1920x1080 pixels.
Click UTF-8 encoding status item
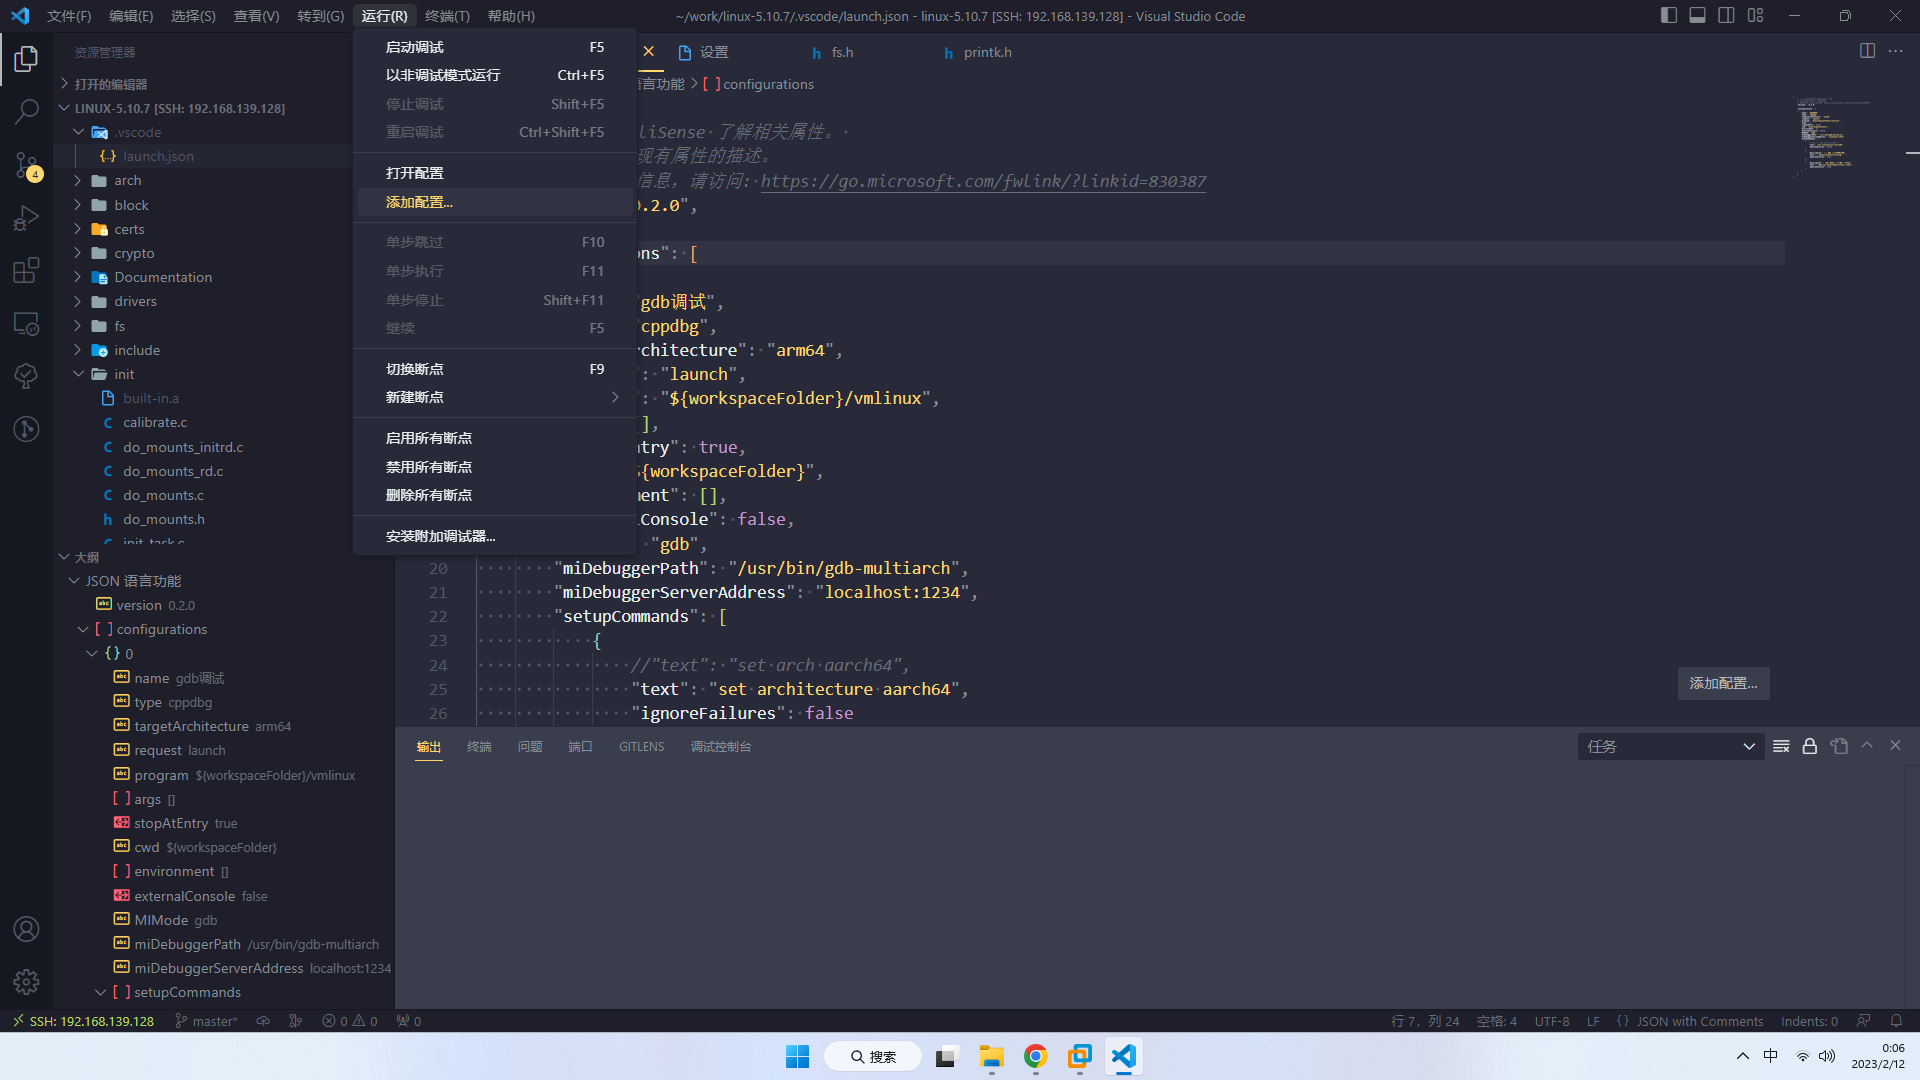pyautogui.click(x=1552, y=1021)
